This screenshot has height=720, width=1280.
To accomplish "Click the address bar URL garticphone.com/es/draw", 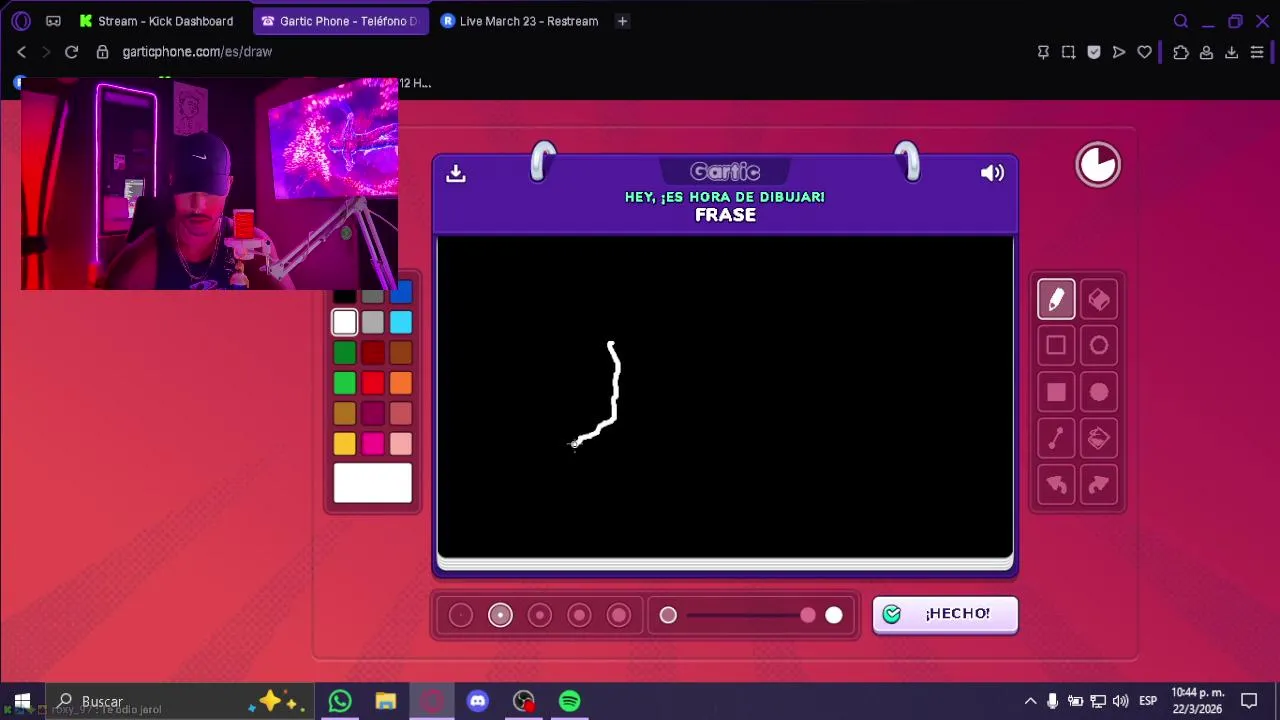I will pyautogui.click(x=197, y=52).
